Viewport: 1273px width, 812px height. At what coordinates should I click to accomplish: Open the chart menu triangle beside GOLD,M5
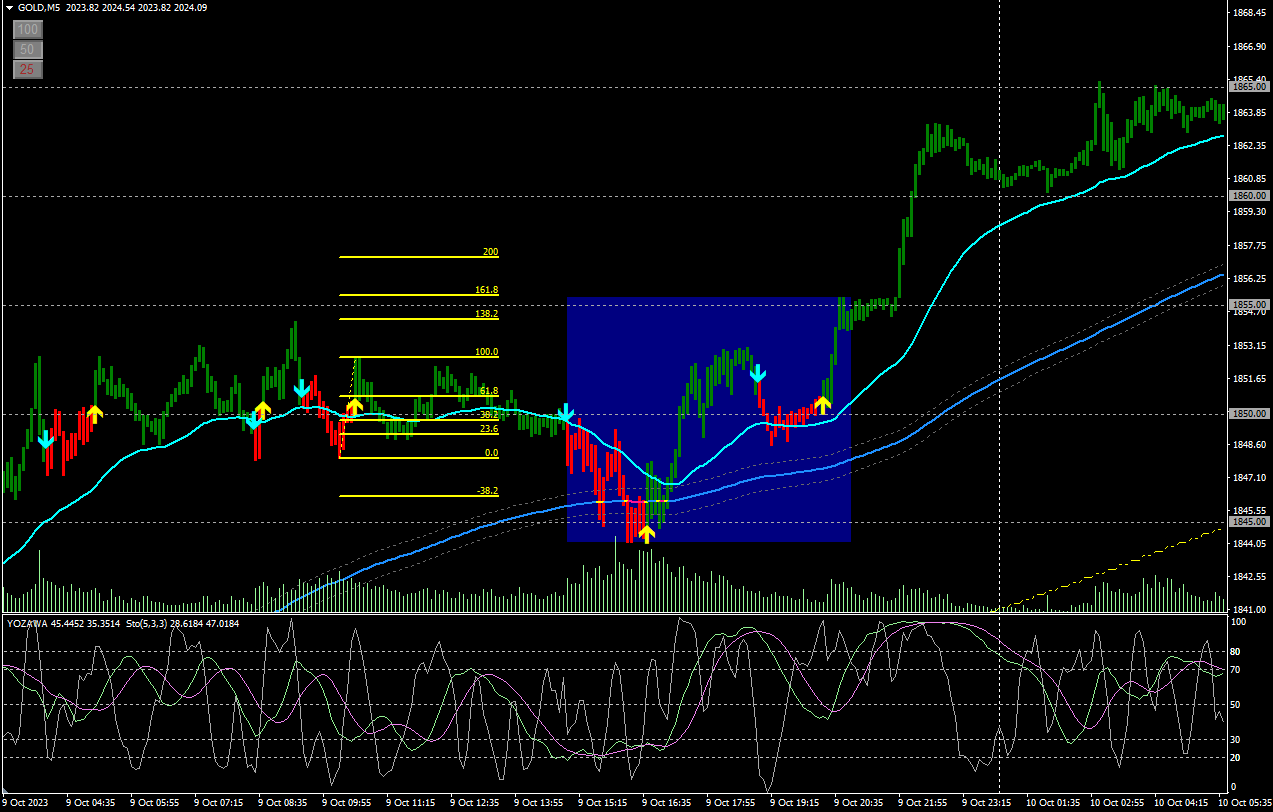[x=9, y=8]
